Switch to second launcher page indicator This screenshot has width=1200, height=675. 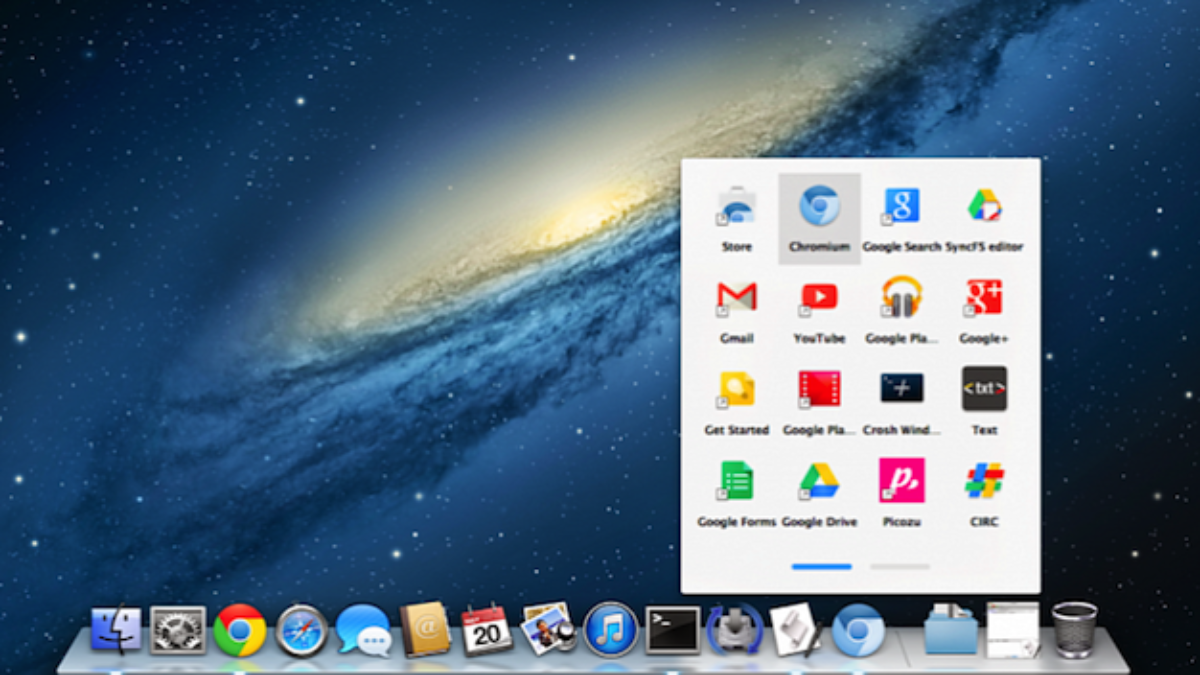click(x=900, y=567)
